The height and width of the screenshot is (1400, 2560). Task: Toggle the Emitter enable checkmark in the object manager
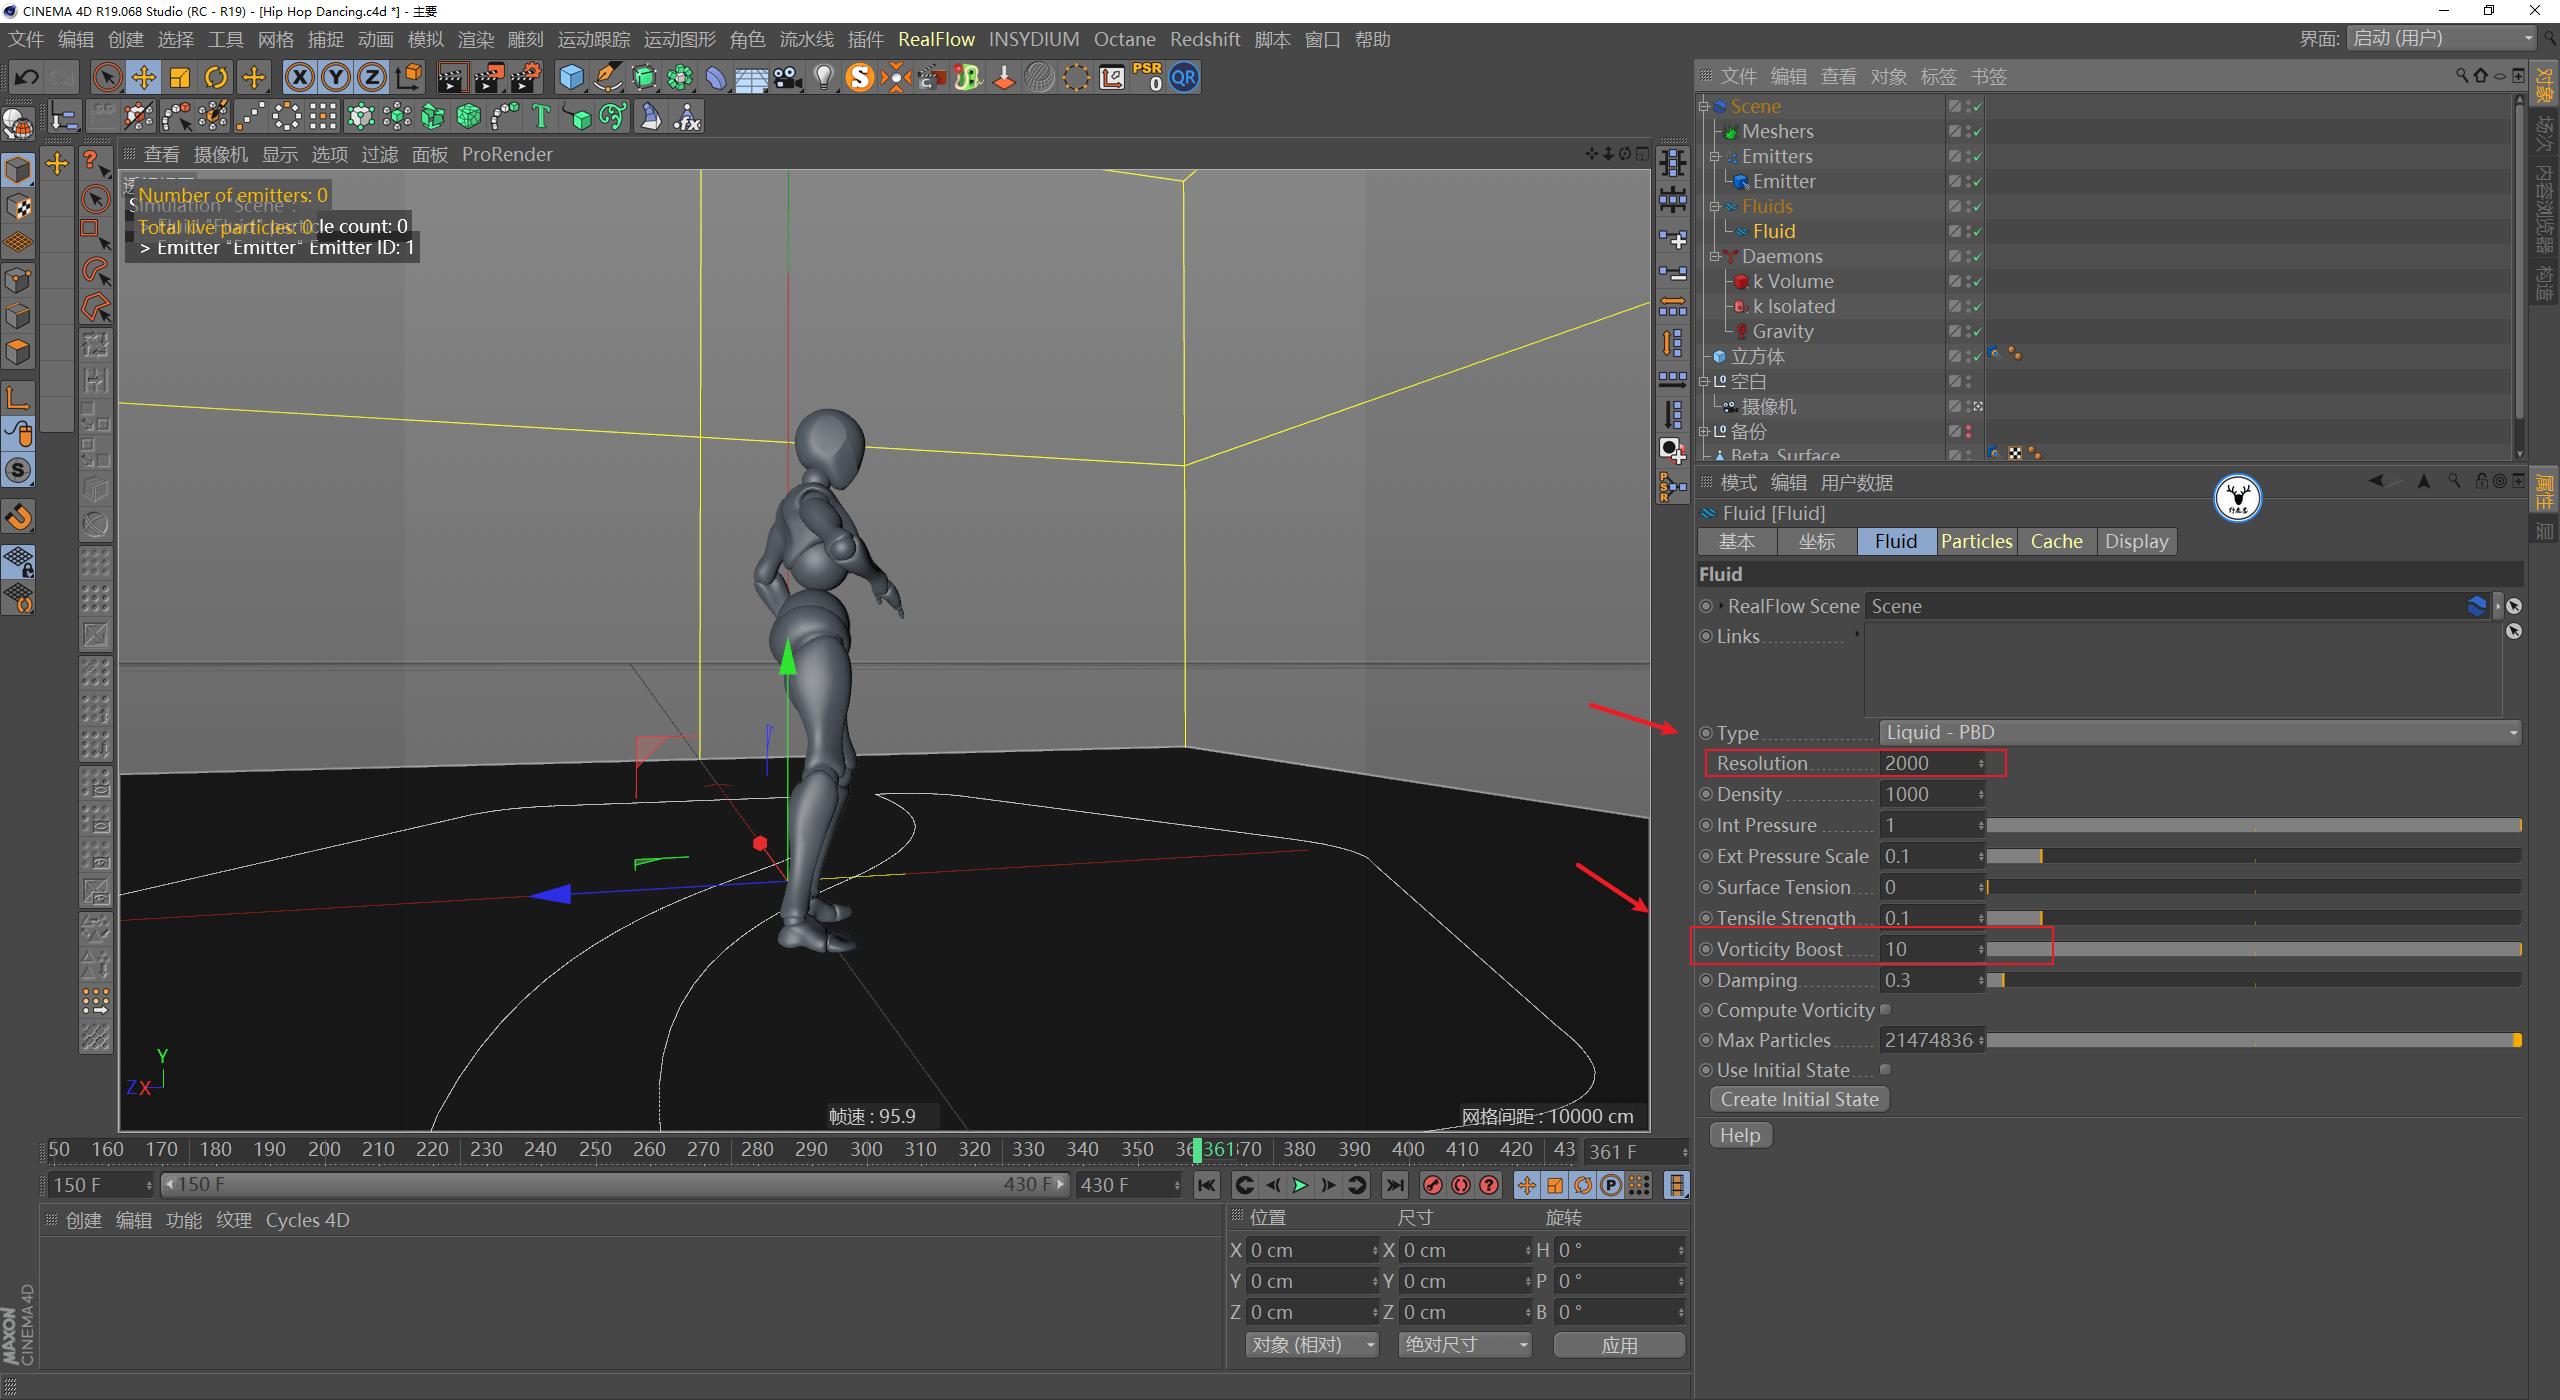click(1975, 181)
